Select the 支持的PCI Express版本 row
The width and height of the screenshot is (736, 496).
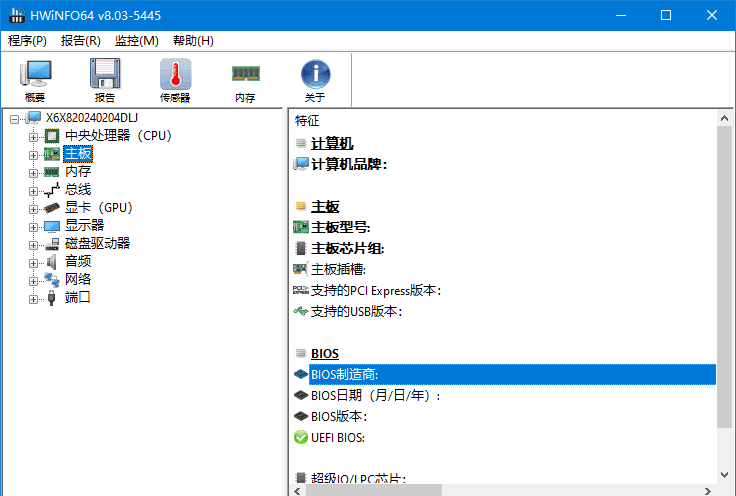(x=376, y=290)
